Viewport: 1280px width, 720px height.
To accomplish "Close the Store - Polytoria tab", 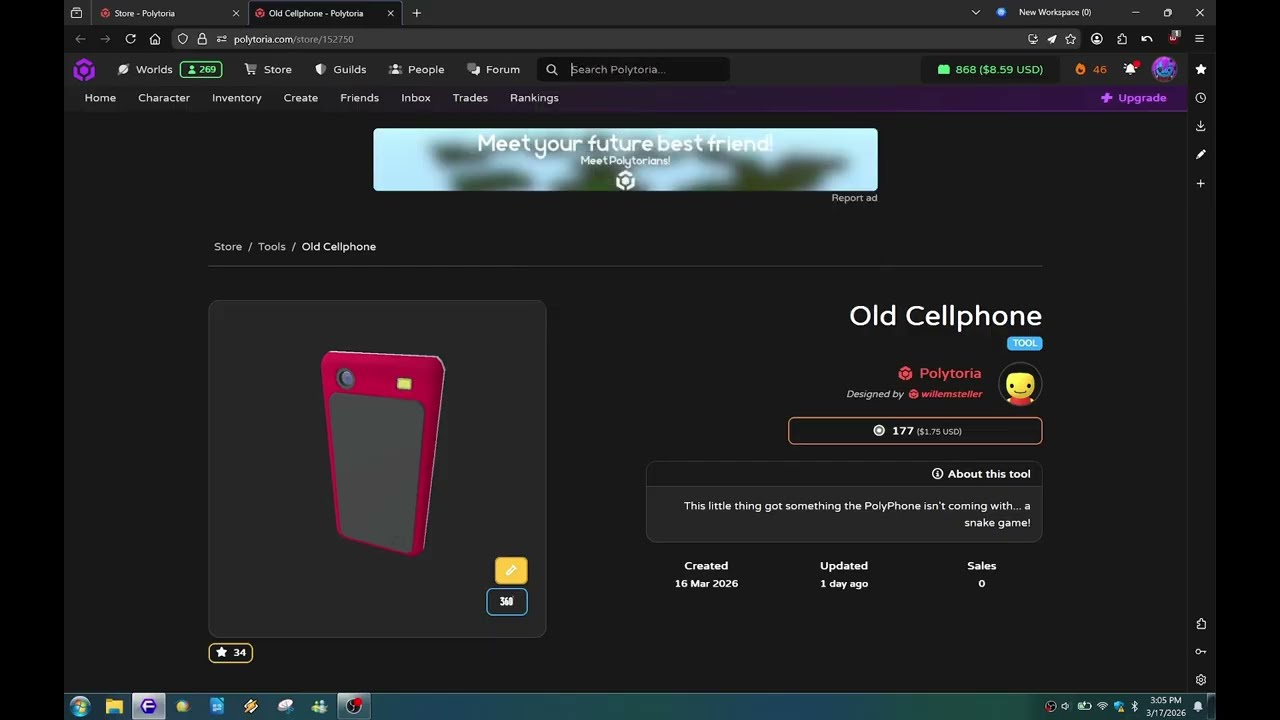I will [236, 13].
